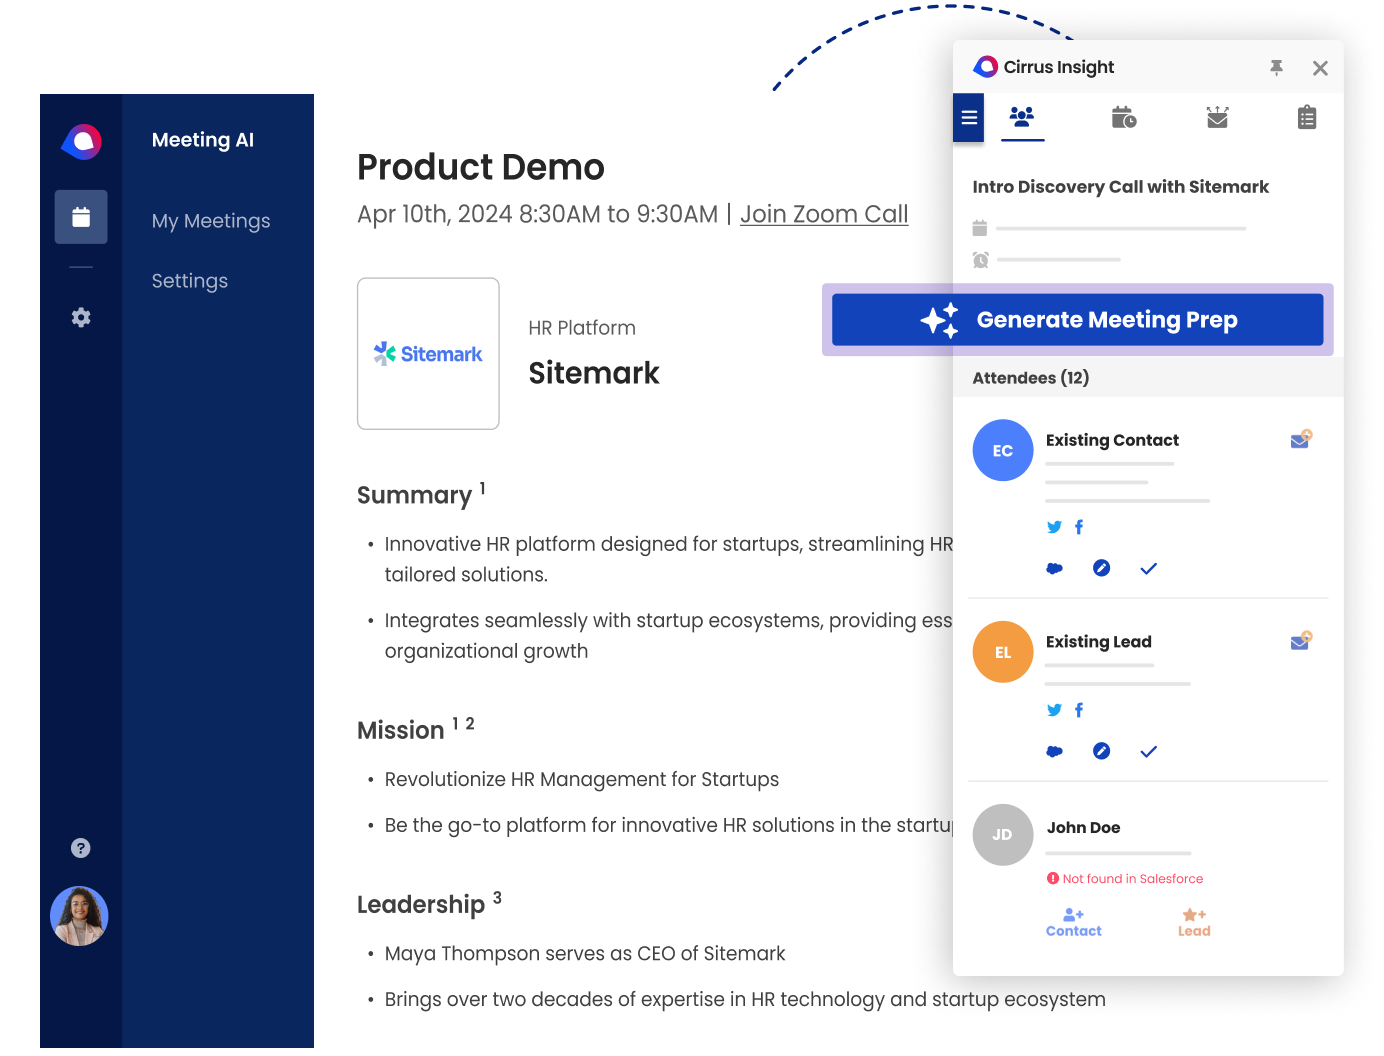Edit Existing Contact using the pencil icon

tap(1101, 568)
